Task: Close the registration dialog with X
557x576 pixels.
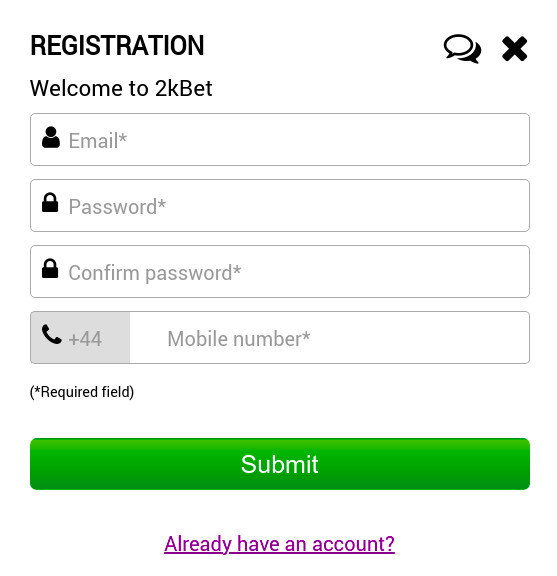Action: 515,48
